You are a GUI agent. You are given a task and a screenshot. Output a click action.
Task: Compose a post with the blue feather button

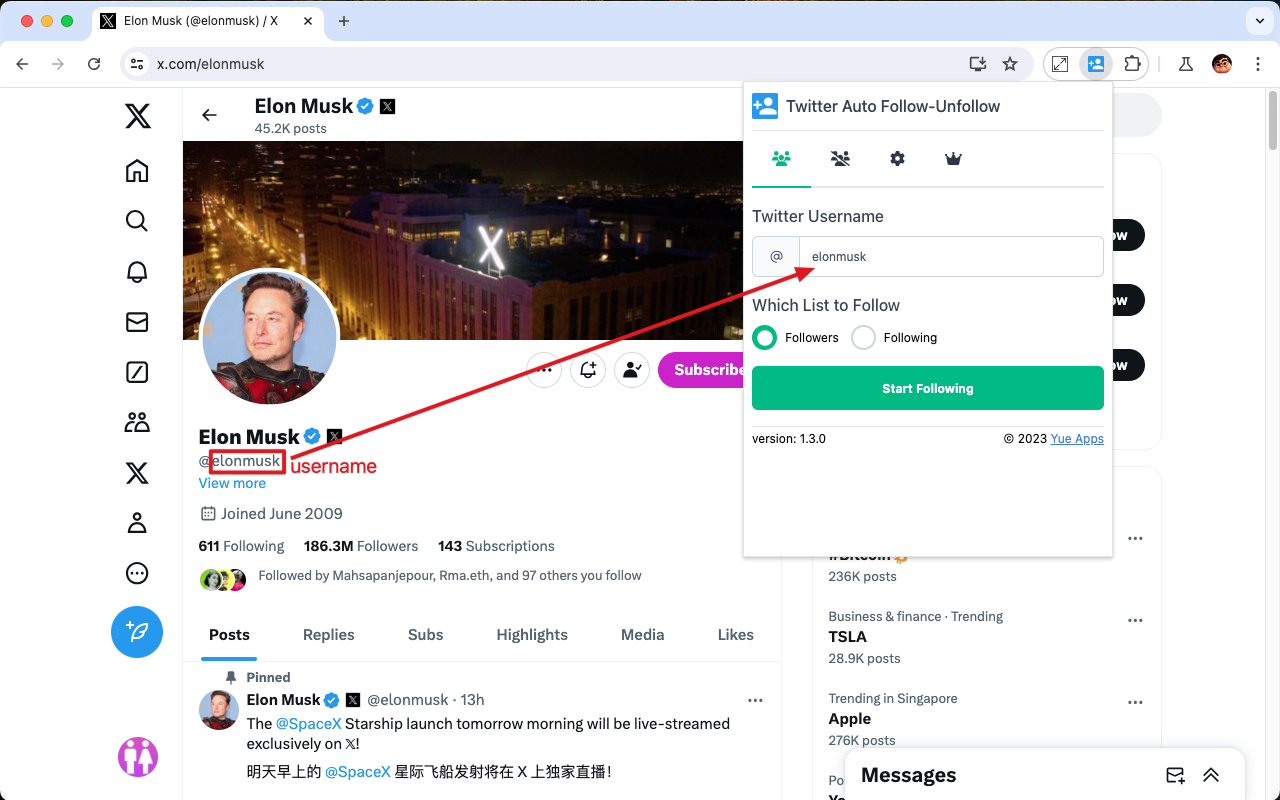point(137,632)
